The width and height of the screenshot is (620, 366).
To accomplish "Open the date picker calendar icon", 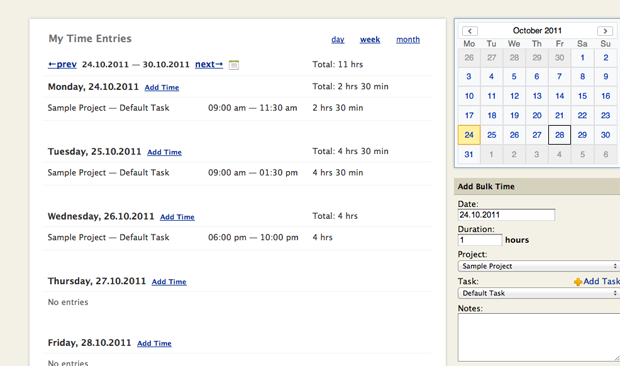I will point(234,64).
